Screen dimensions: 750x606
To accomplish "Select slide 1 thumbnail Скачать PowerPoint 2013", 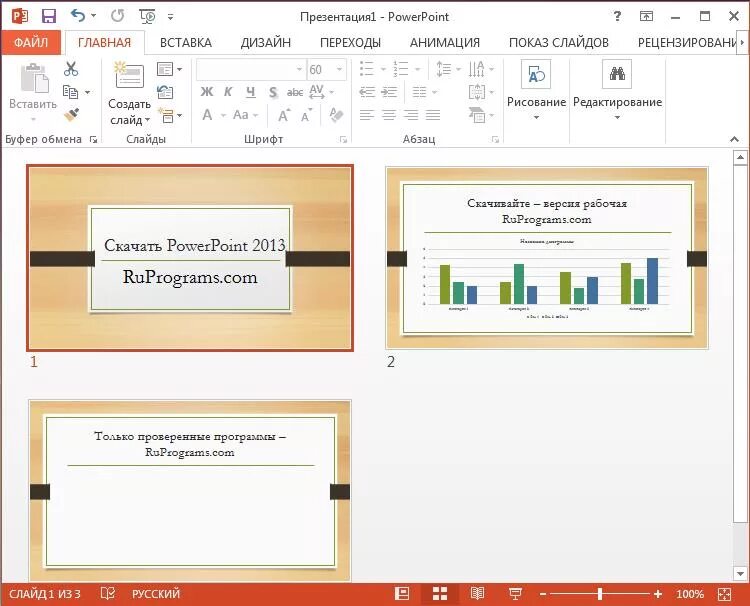I will click(190, 258).
